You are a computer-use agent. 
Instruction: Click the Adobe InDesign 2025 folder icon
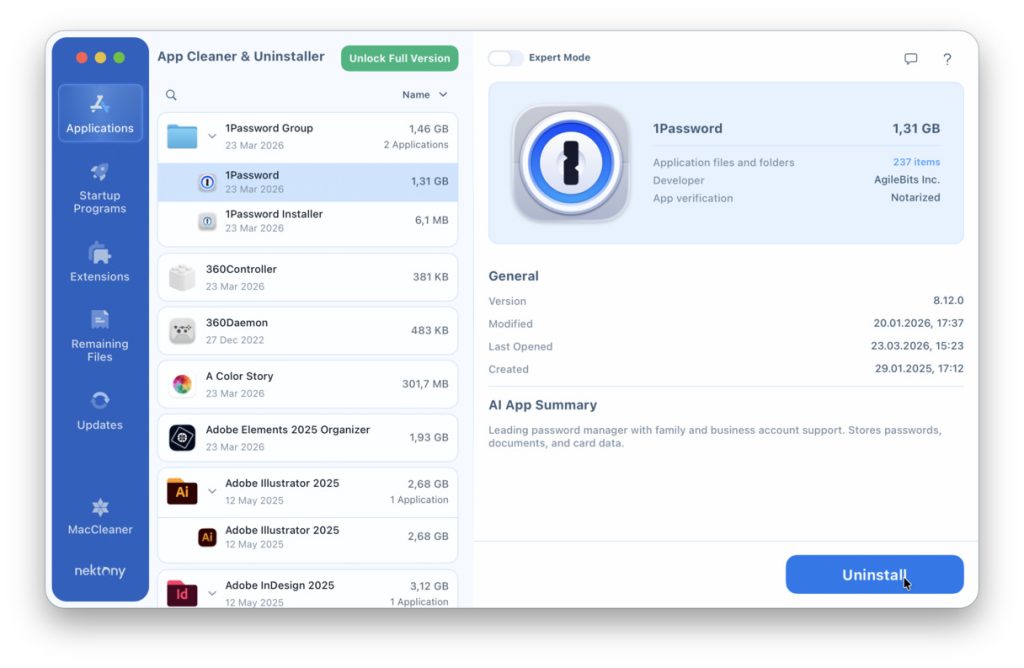coord(182,593)
